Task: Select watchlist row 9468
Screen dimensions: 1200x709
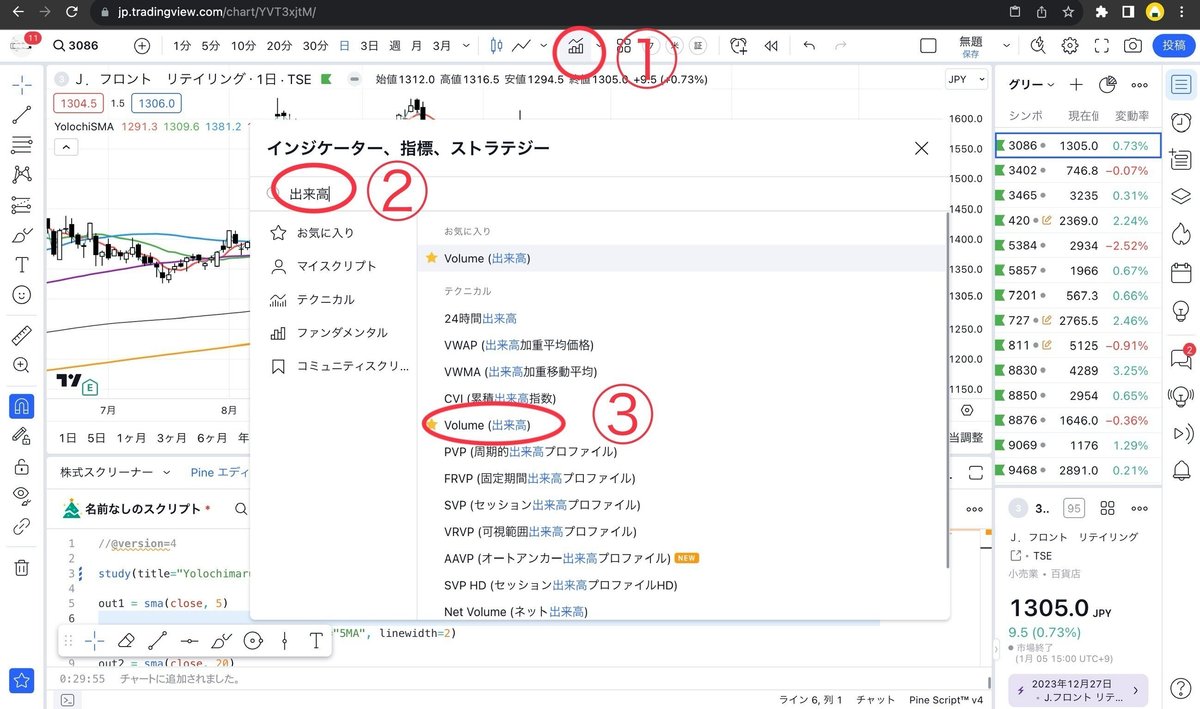Action: tap(1078, 470)
